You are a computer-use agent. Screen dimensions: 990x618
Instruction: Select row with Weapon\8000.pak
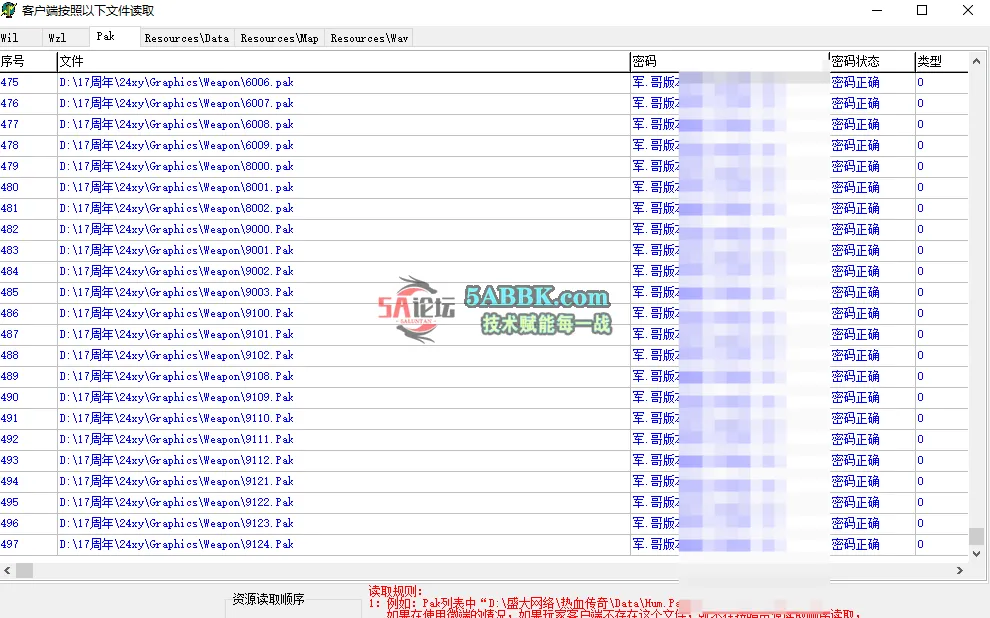pos(484,166)
